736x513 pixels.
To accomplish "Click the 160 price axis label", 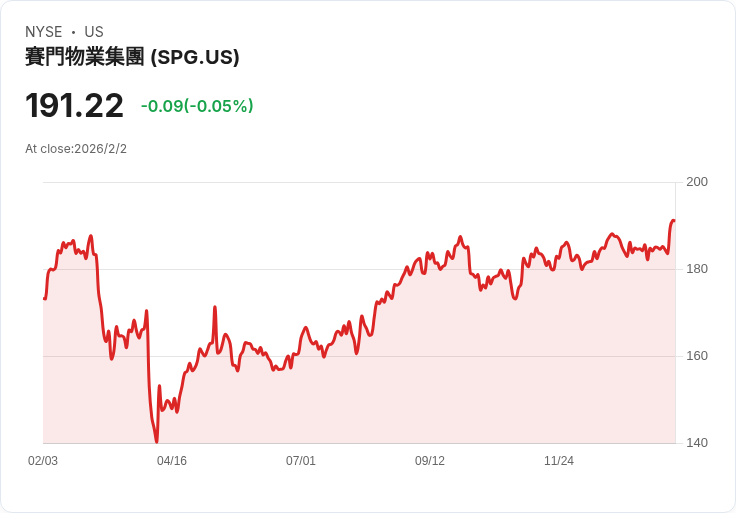I will coord(697,356).
